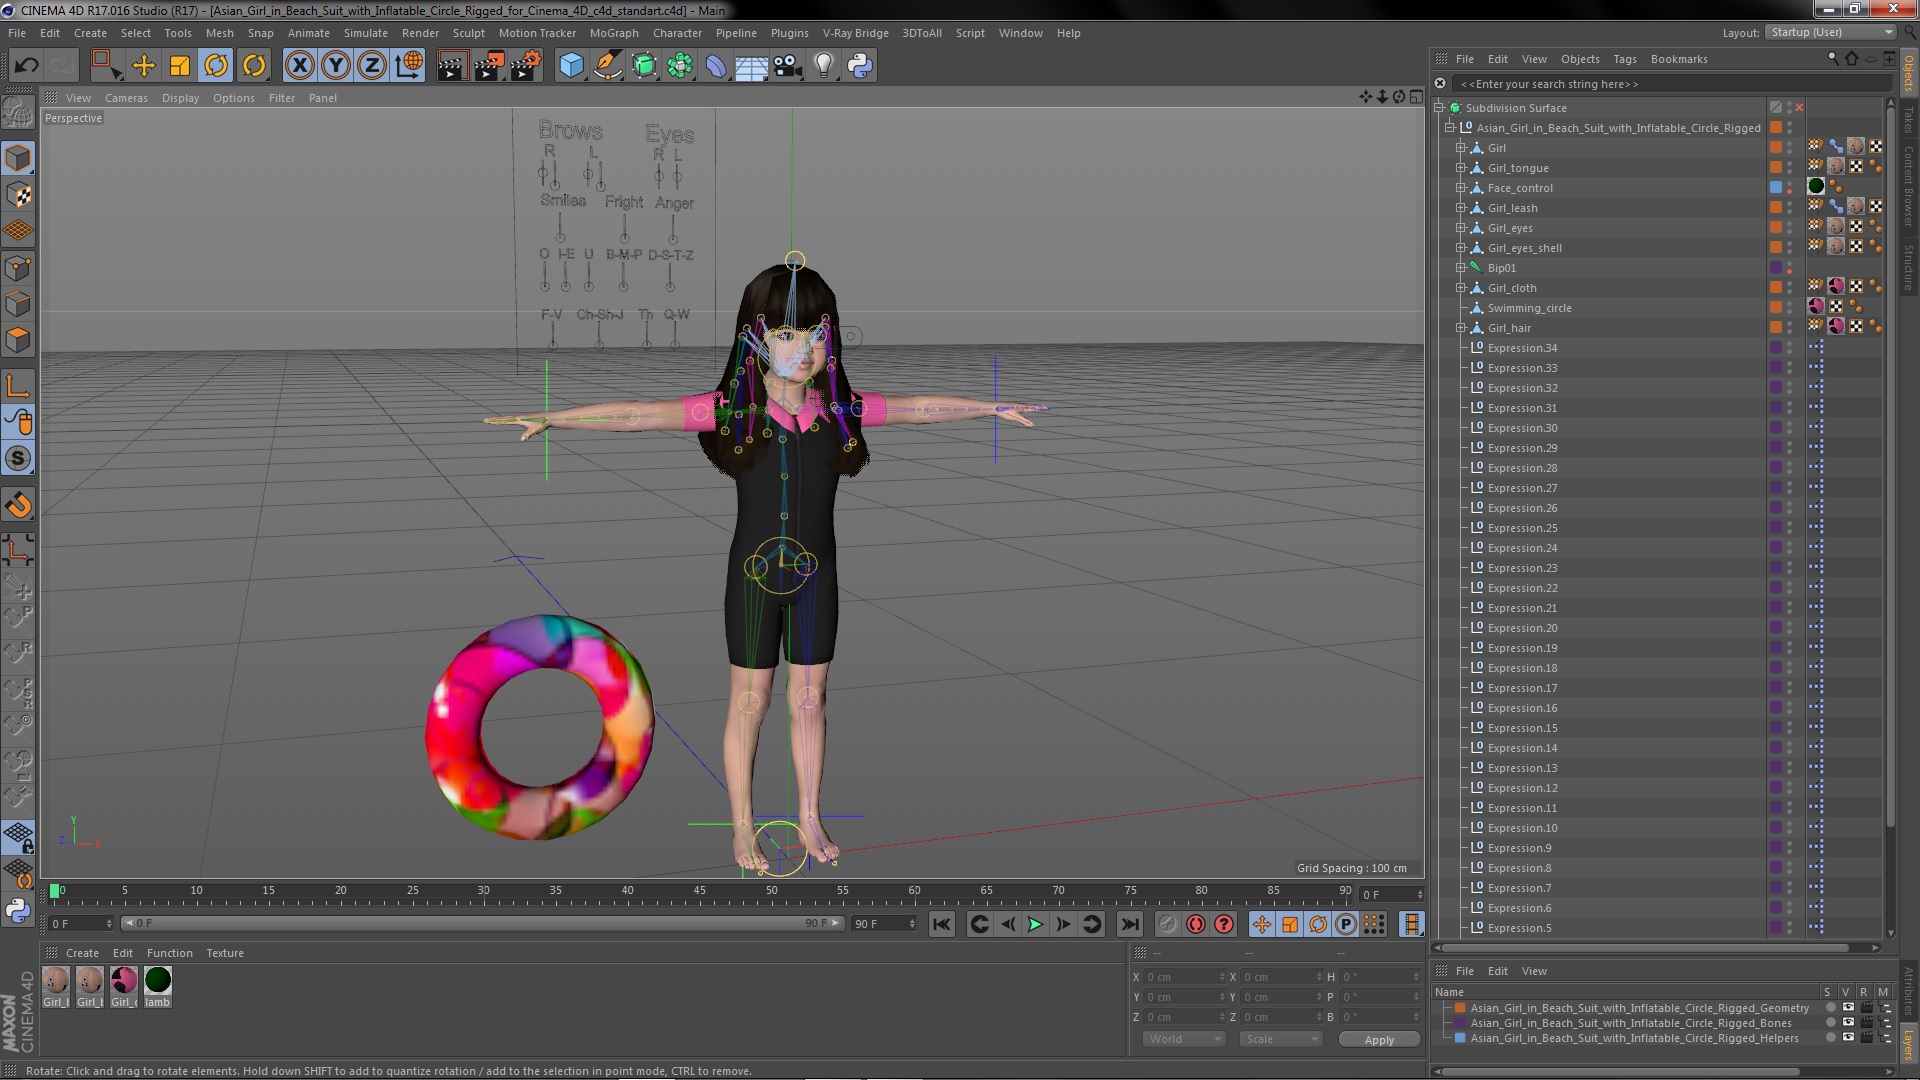
Task: Toggle Parameter (P) keyframe recording
Action: point(1346,925)
